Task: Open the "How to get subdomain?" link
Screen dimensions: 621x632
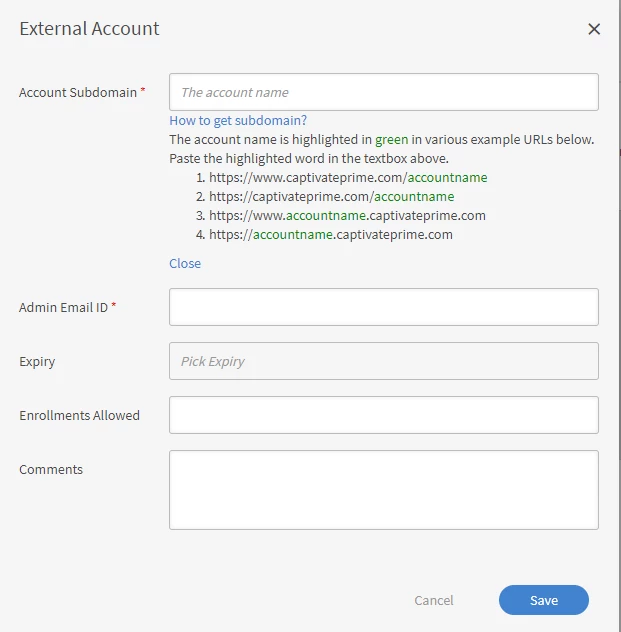Action: [238, 121]
